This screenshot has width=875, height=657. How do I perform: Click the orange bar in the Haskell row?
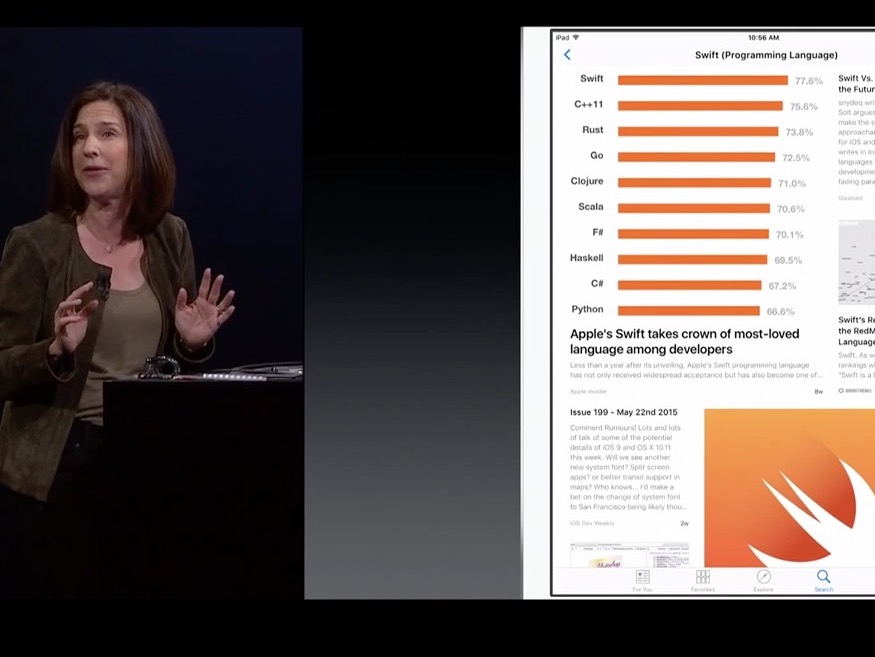tap(693, 260)
